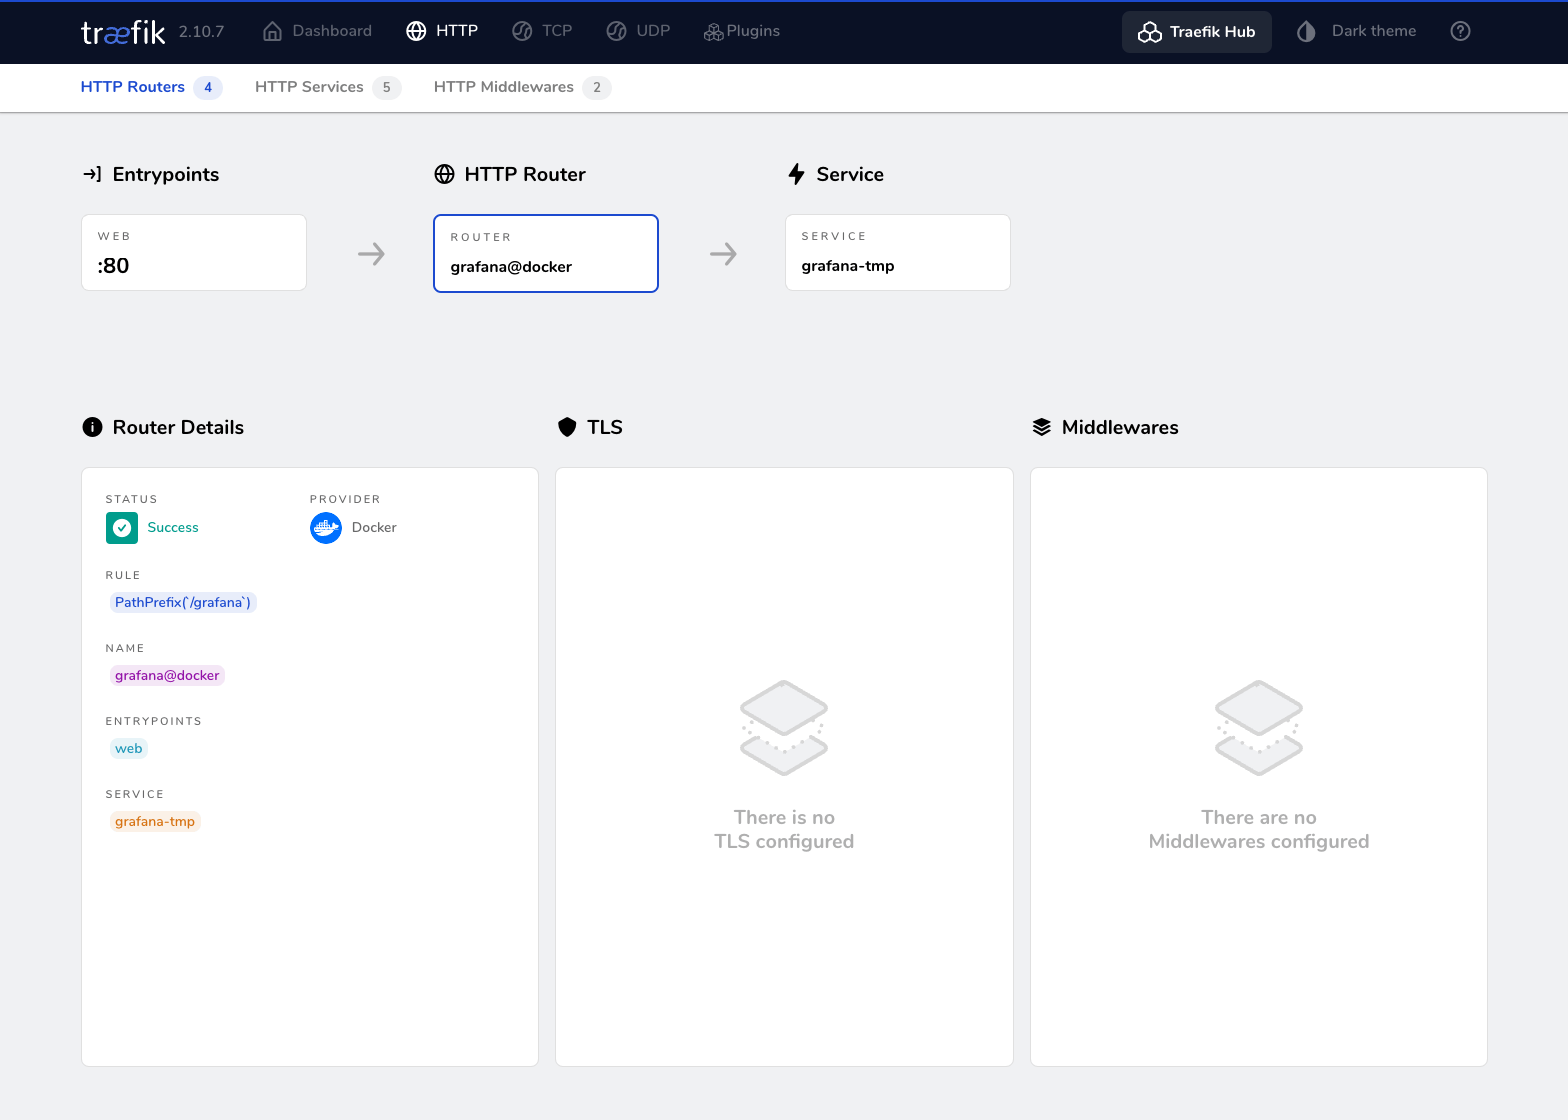The image size is (1568, 1120).
Task: Click the green Success status icon
Action: (122, 528)
